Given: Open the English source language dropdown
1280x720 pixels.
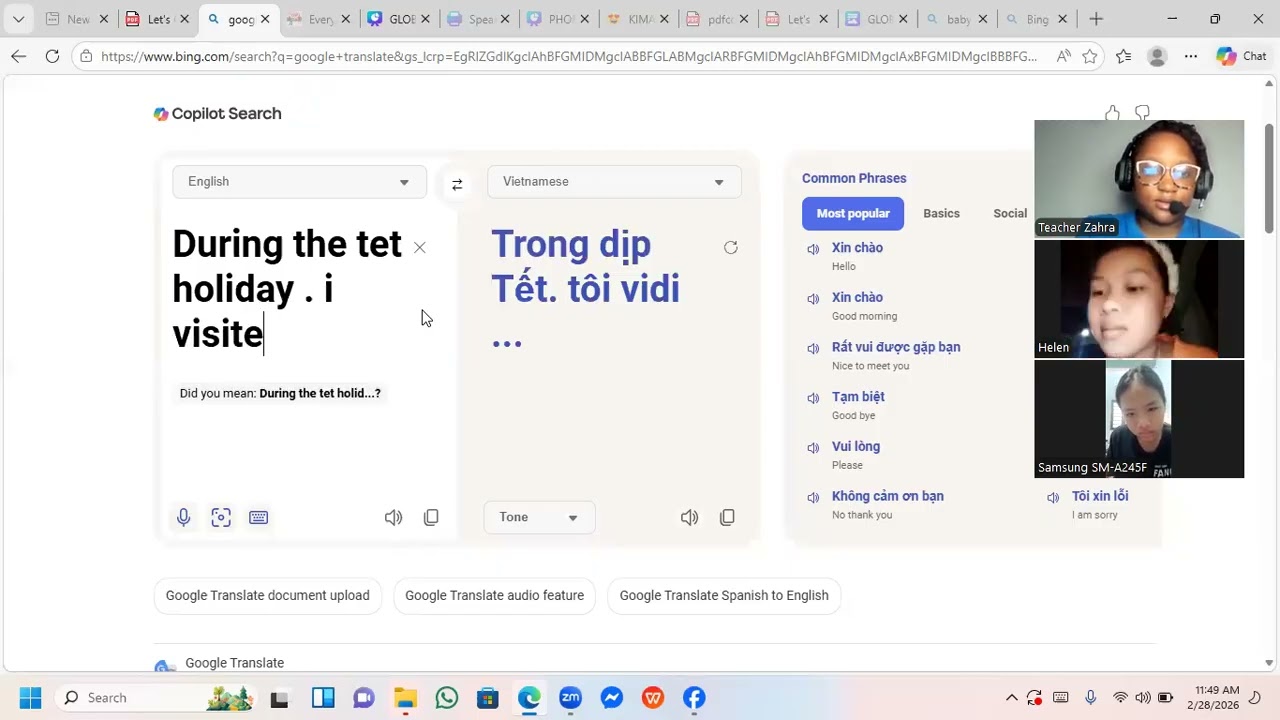Looking at the screenshot, I should 299,182.
